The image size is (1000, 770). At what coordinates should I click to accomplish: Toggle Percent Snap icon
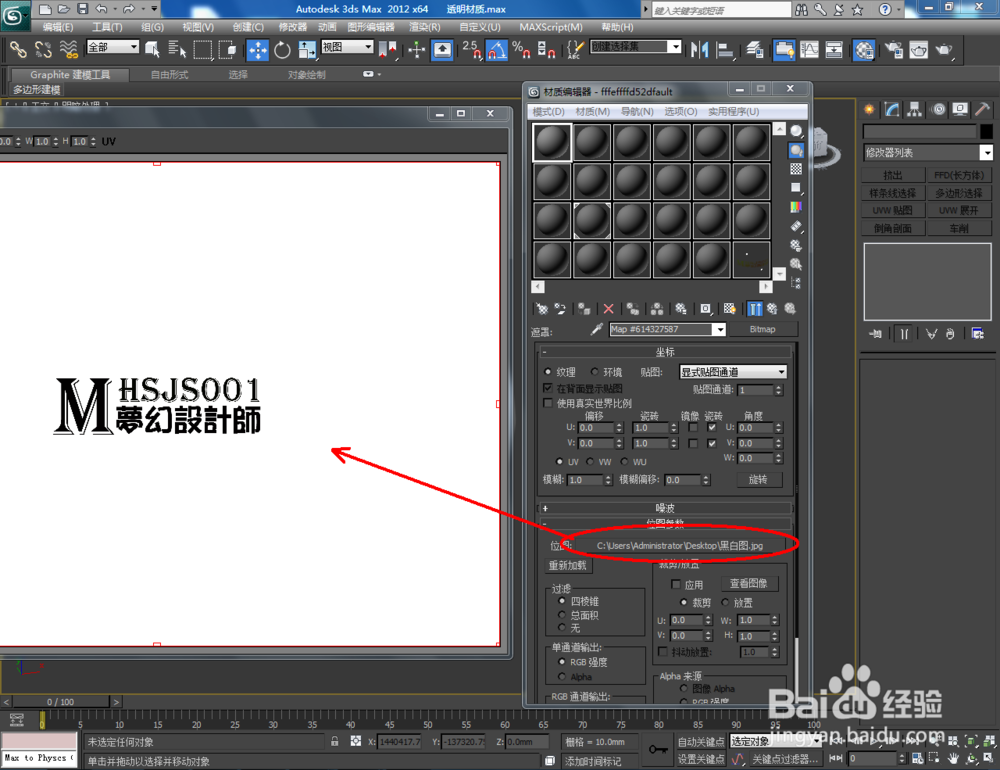(521, 50)
